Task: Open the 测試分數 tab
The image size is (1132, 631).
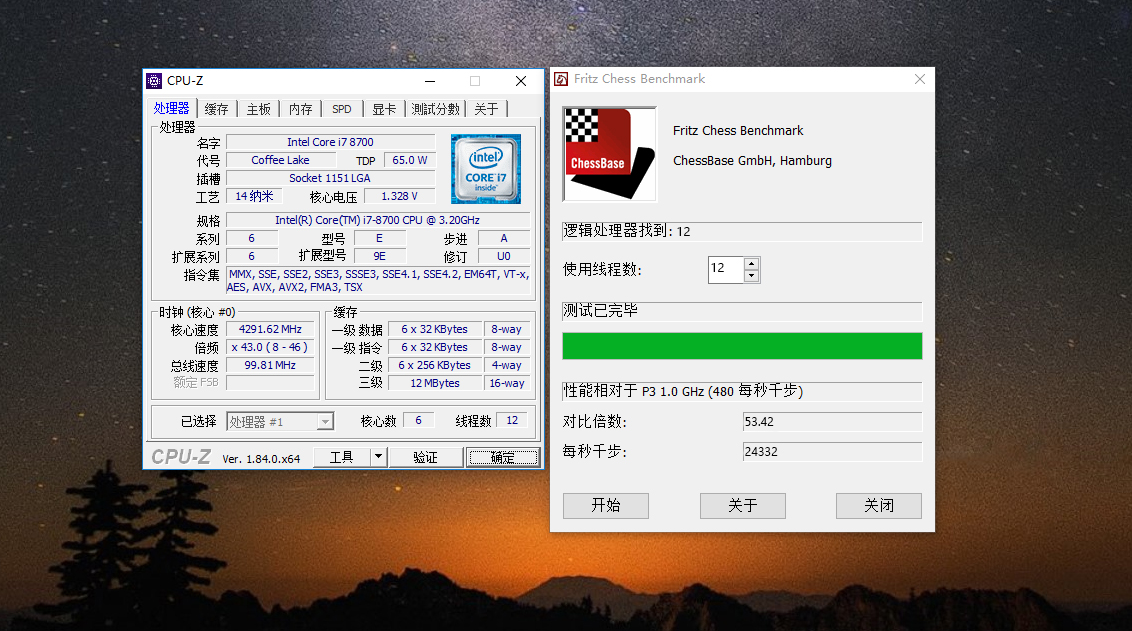Action: coord(435,109)
